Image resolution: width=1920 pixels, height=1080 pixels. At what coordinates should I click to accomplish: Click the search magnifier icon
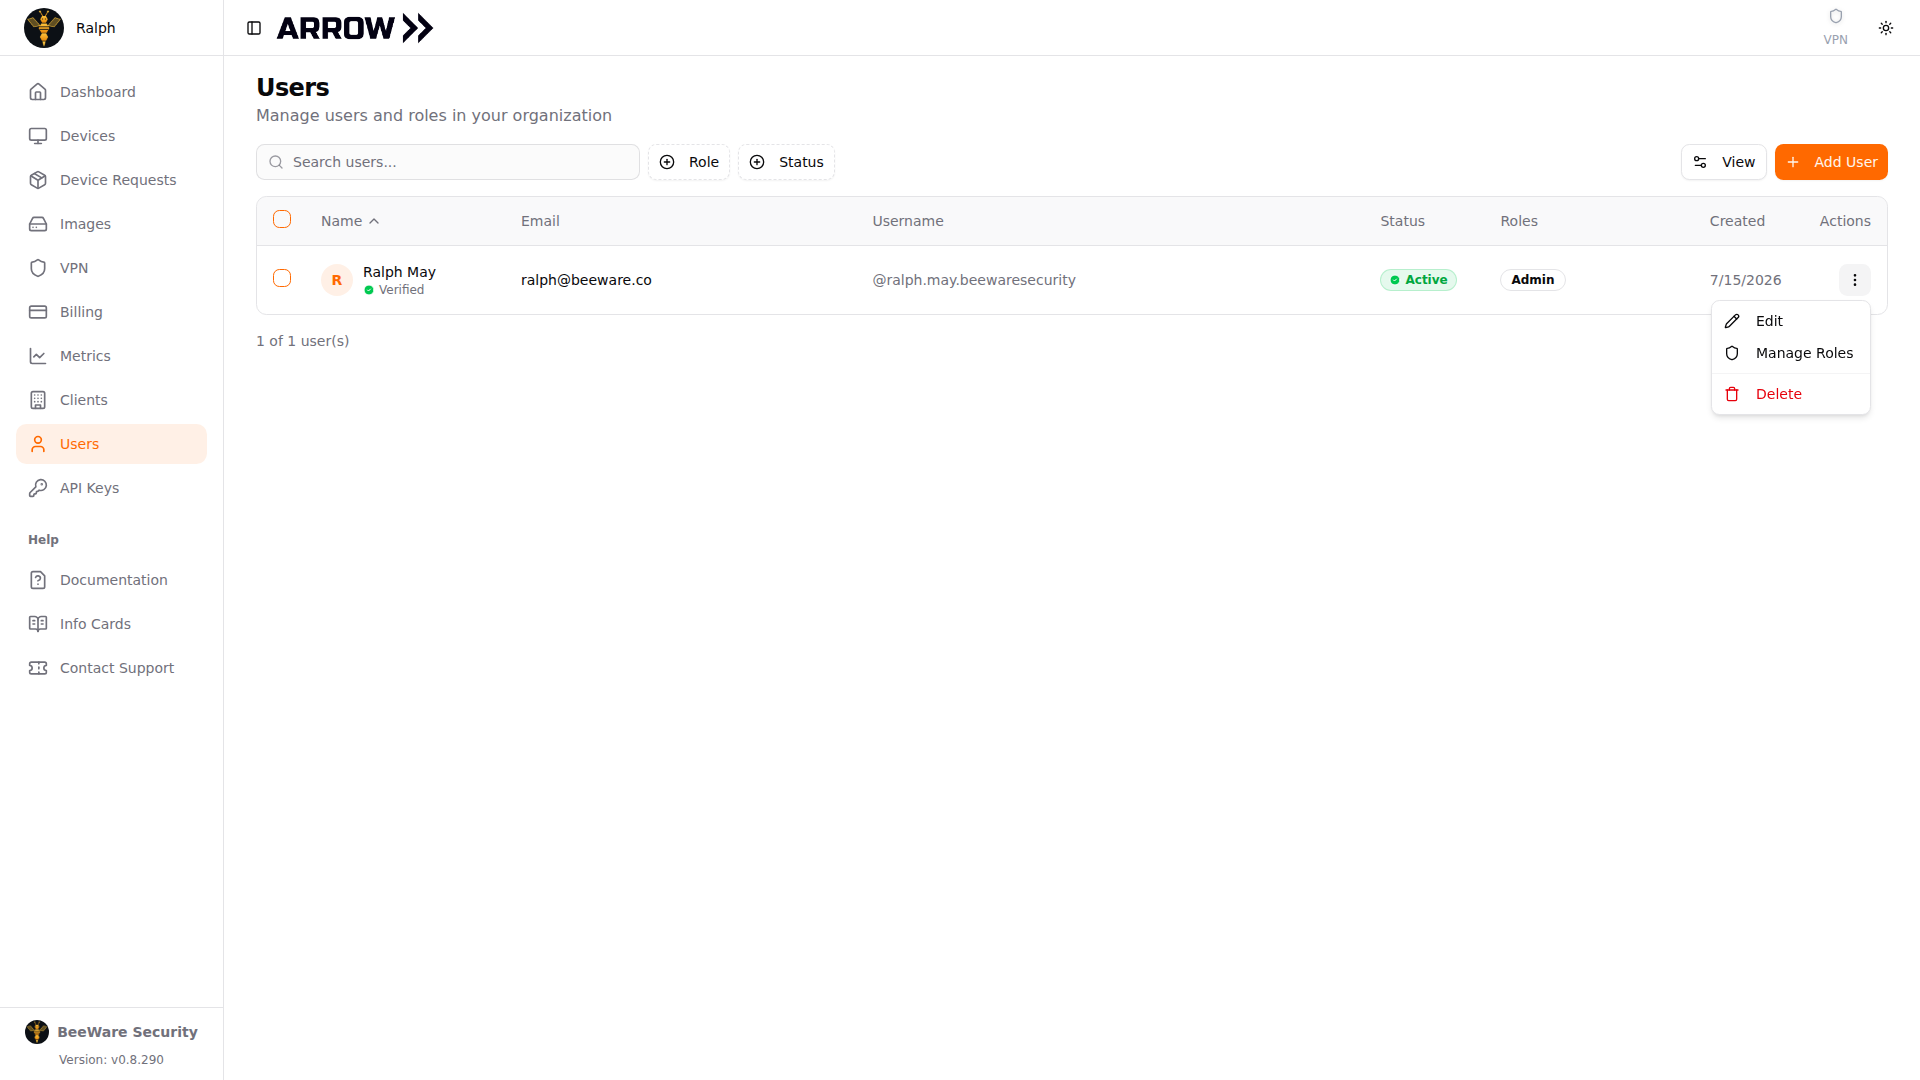(276, 162)
